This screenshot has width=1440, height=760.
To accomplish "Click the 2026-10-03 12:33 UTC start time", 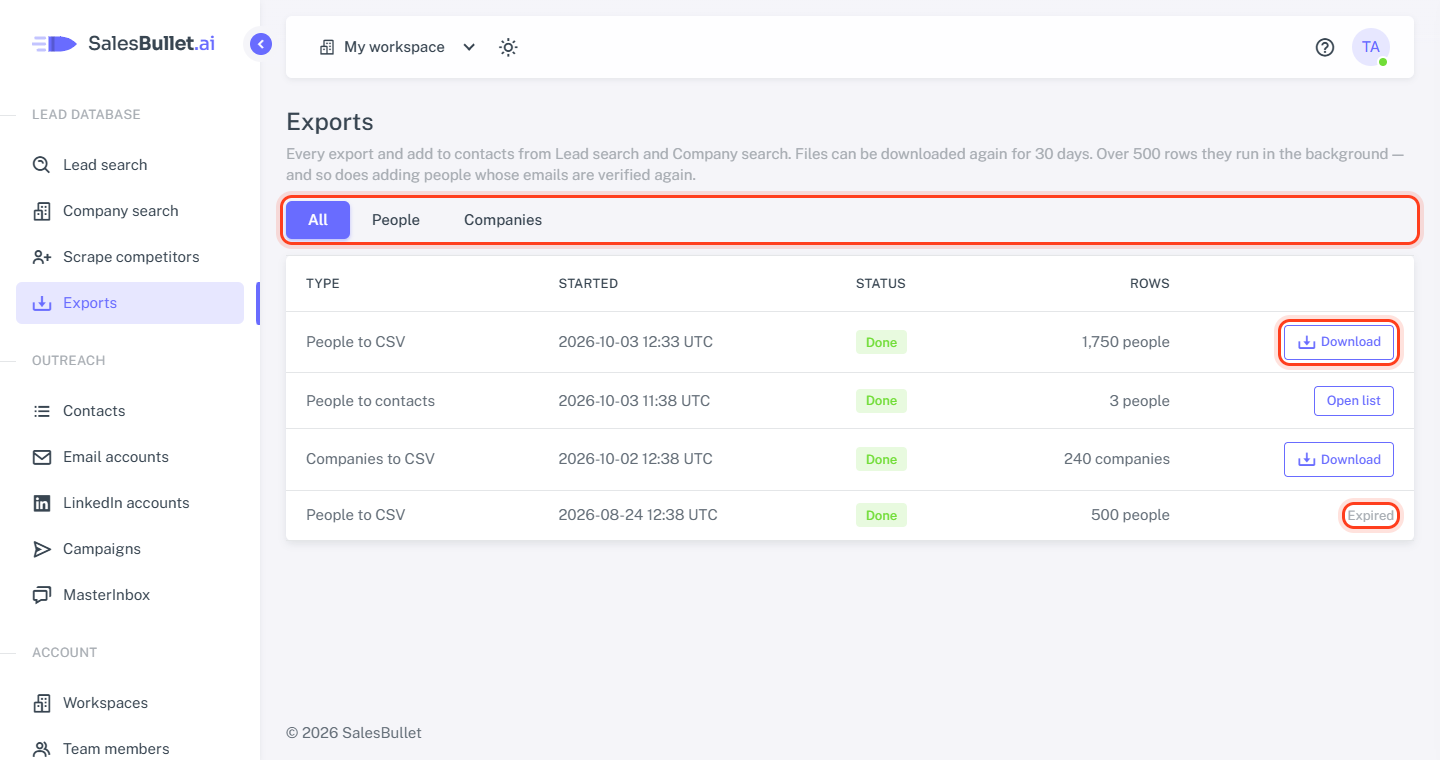I will (636, 342).
